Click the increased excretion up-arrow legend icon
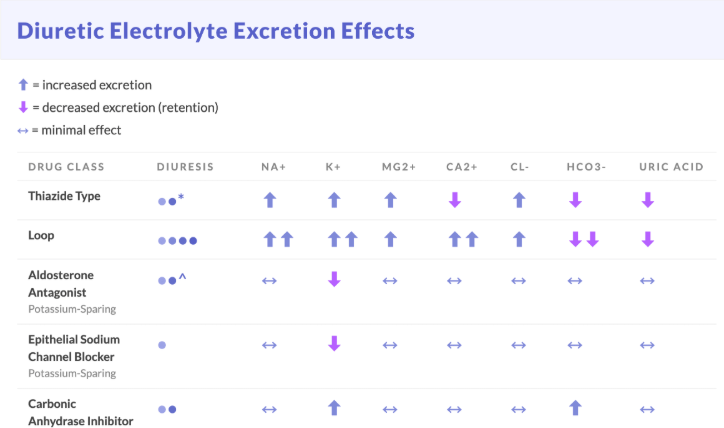This screenshot has width=724, height=428. (24, 85)
